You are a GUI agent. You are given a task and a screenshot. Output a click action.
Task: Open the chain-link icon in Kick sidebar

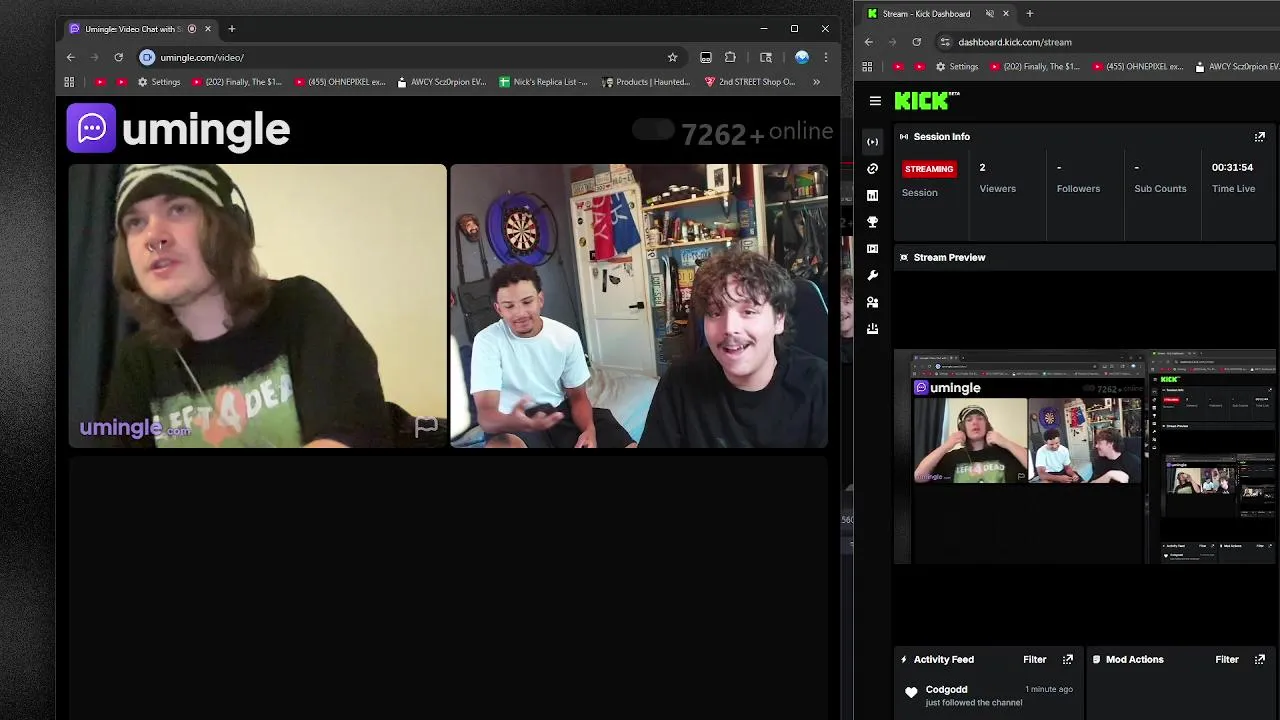click(x=873, y=169)
